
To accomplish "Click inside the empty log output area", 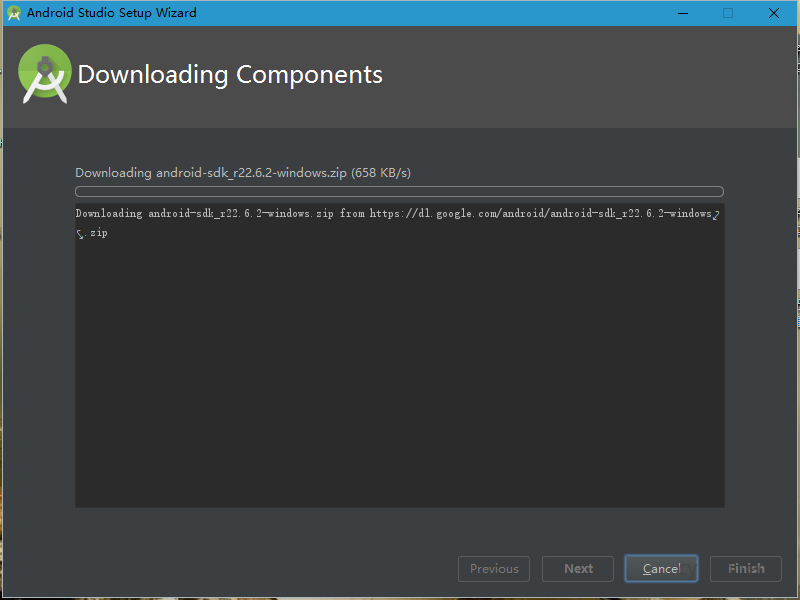I will [399, 380].
